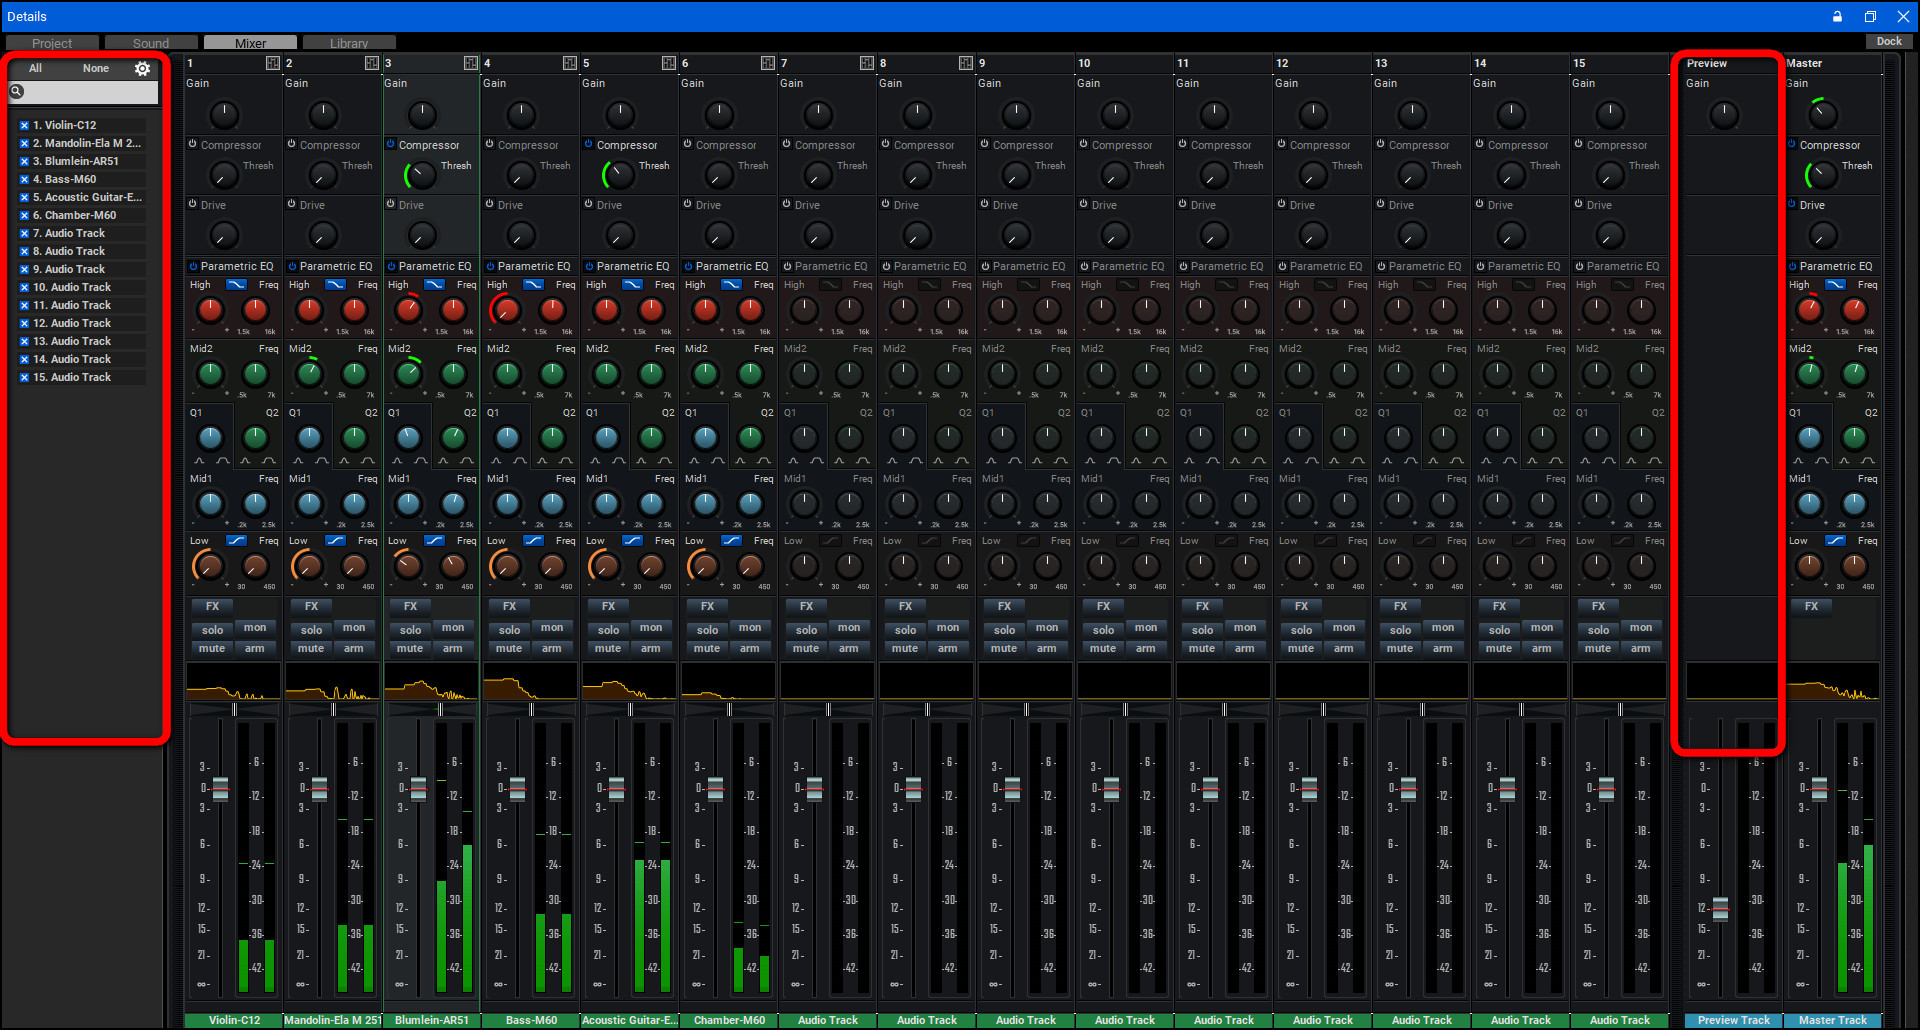The image size is (1920, 1030).
Task: Switch High shelf filter shape on channel 1
Action: [x=236, y=285]
